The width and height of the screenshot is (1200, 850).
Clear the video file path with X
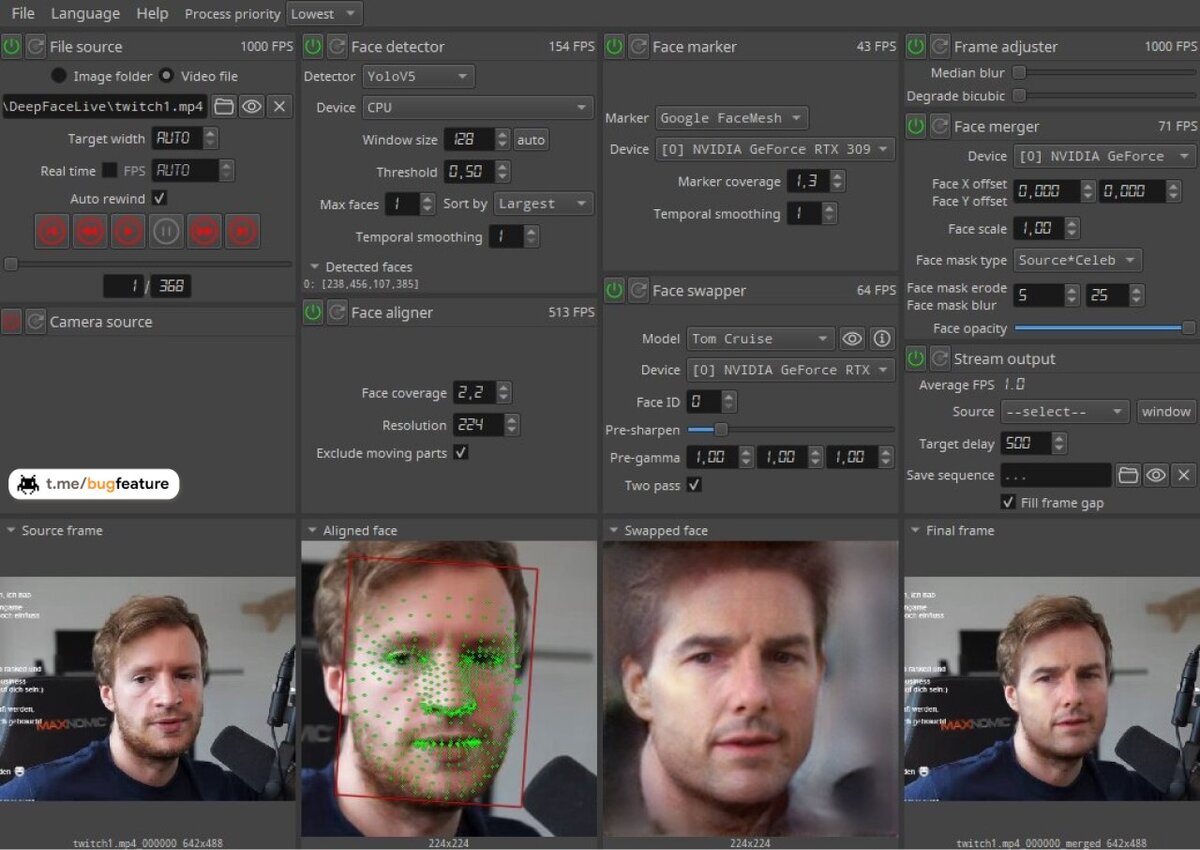(x=280, y=106)
